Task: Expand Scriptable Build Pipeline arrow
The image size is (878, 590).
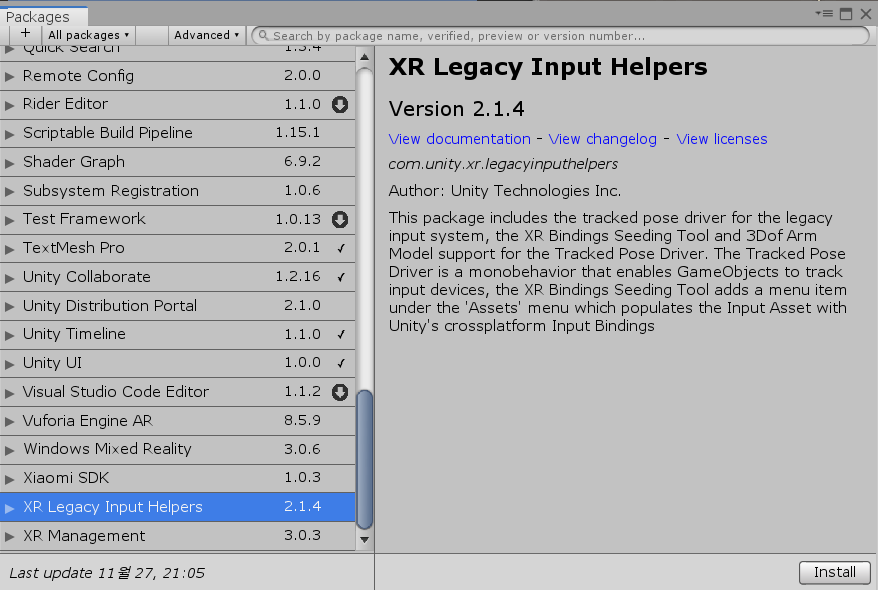Action: (x=10, y=134)
